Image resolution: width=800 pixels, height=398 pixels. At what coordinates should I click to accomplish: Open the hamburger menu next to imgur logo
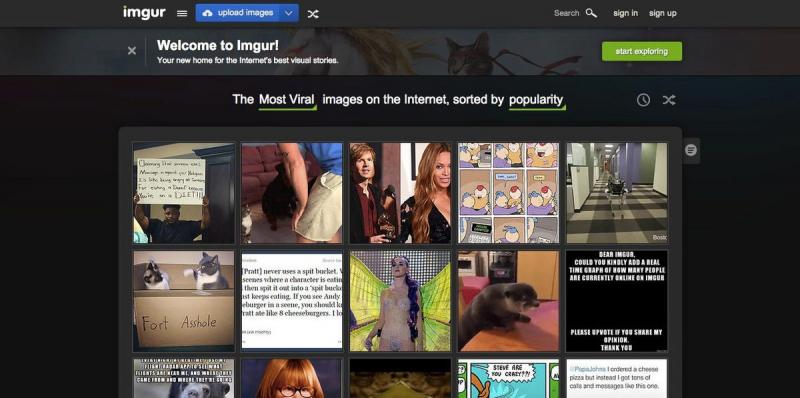[x=182, y=13]
